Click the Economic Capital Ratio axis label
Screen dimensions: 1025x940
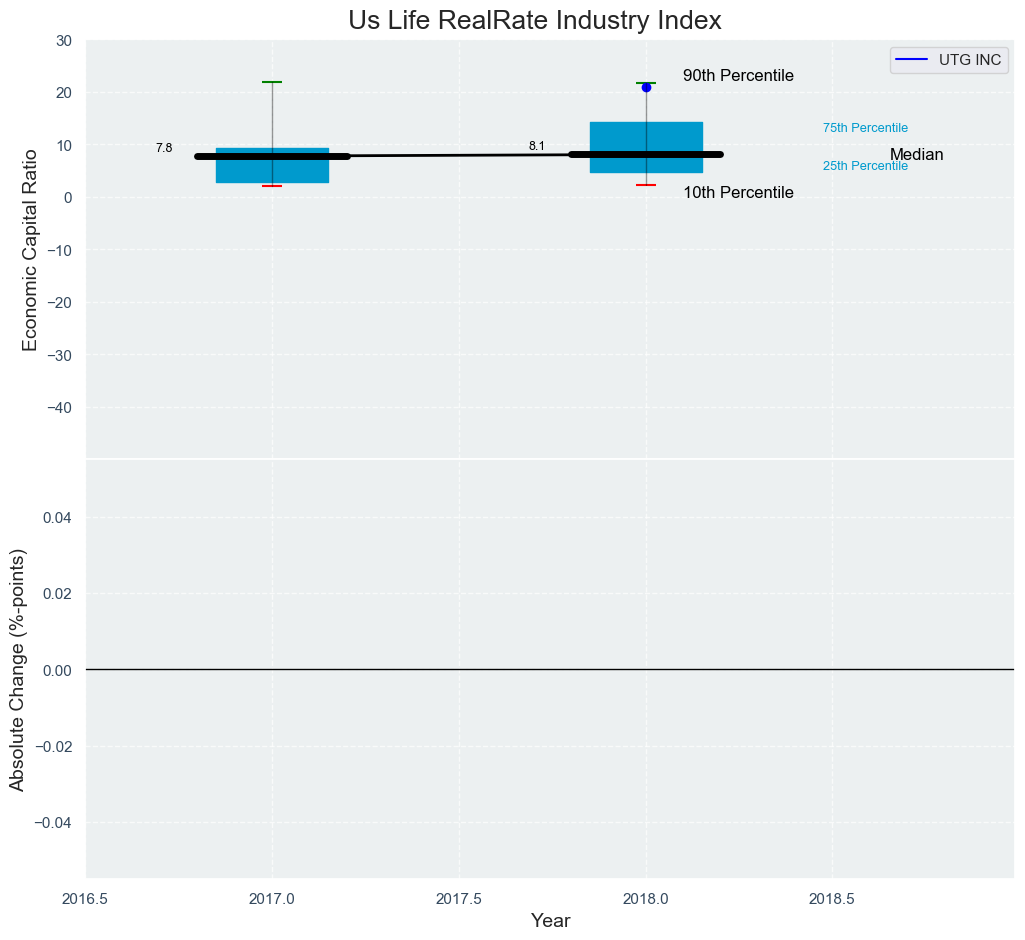pyautogui.click(x=30, y=250)
